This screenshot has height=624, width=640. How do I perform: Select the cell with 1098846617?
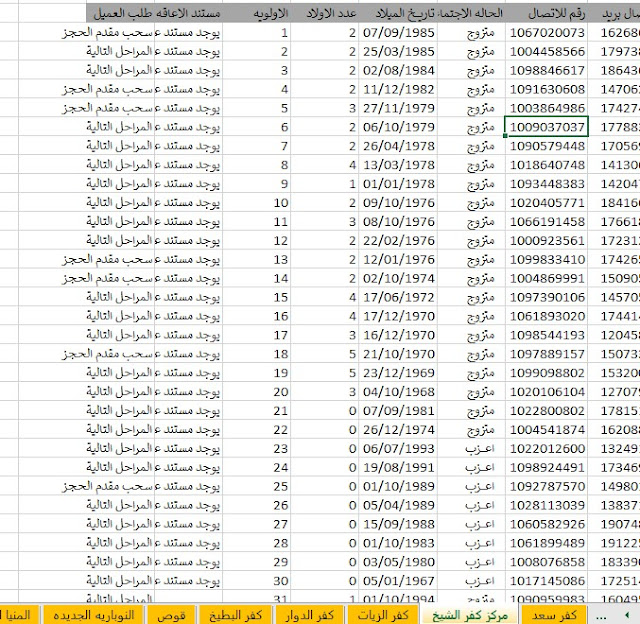(547, 70)
